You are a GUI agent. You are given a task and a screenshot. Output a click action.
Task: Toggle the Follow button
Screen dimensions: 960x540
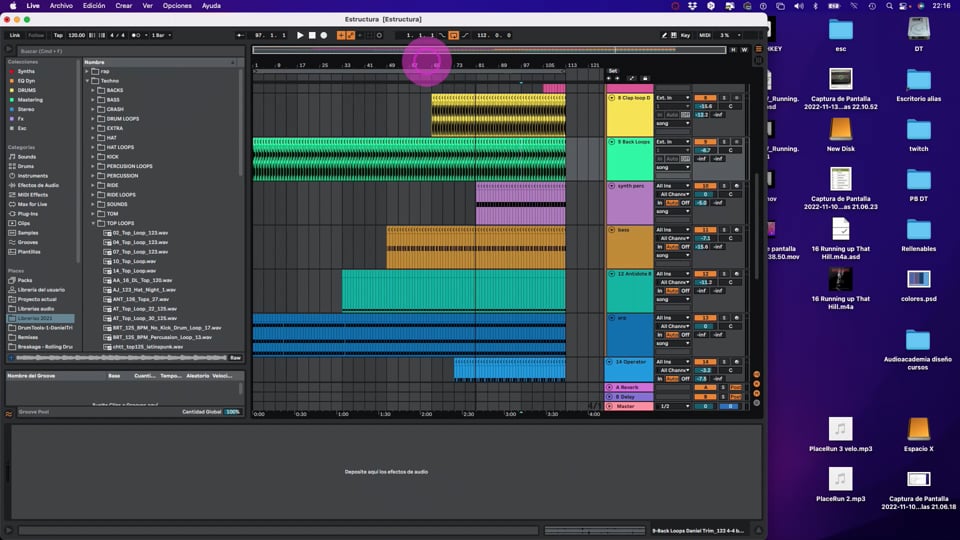tap(36, 36)
